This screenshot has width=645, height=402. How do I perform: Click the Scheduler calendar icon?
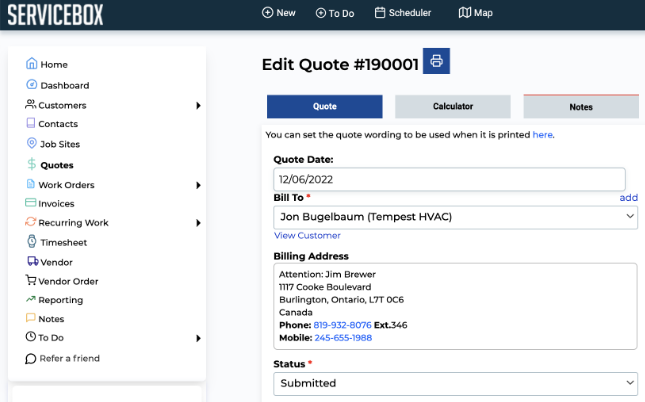point(380,13)
